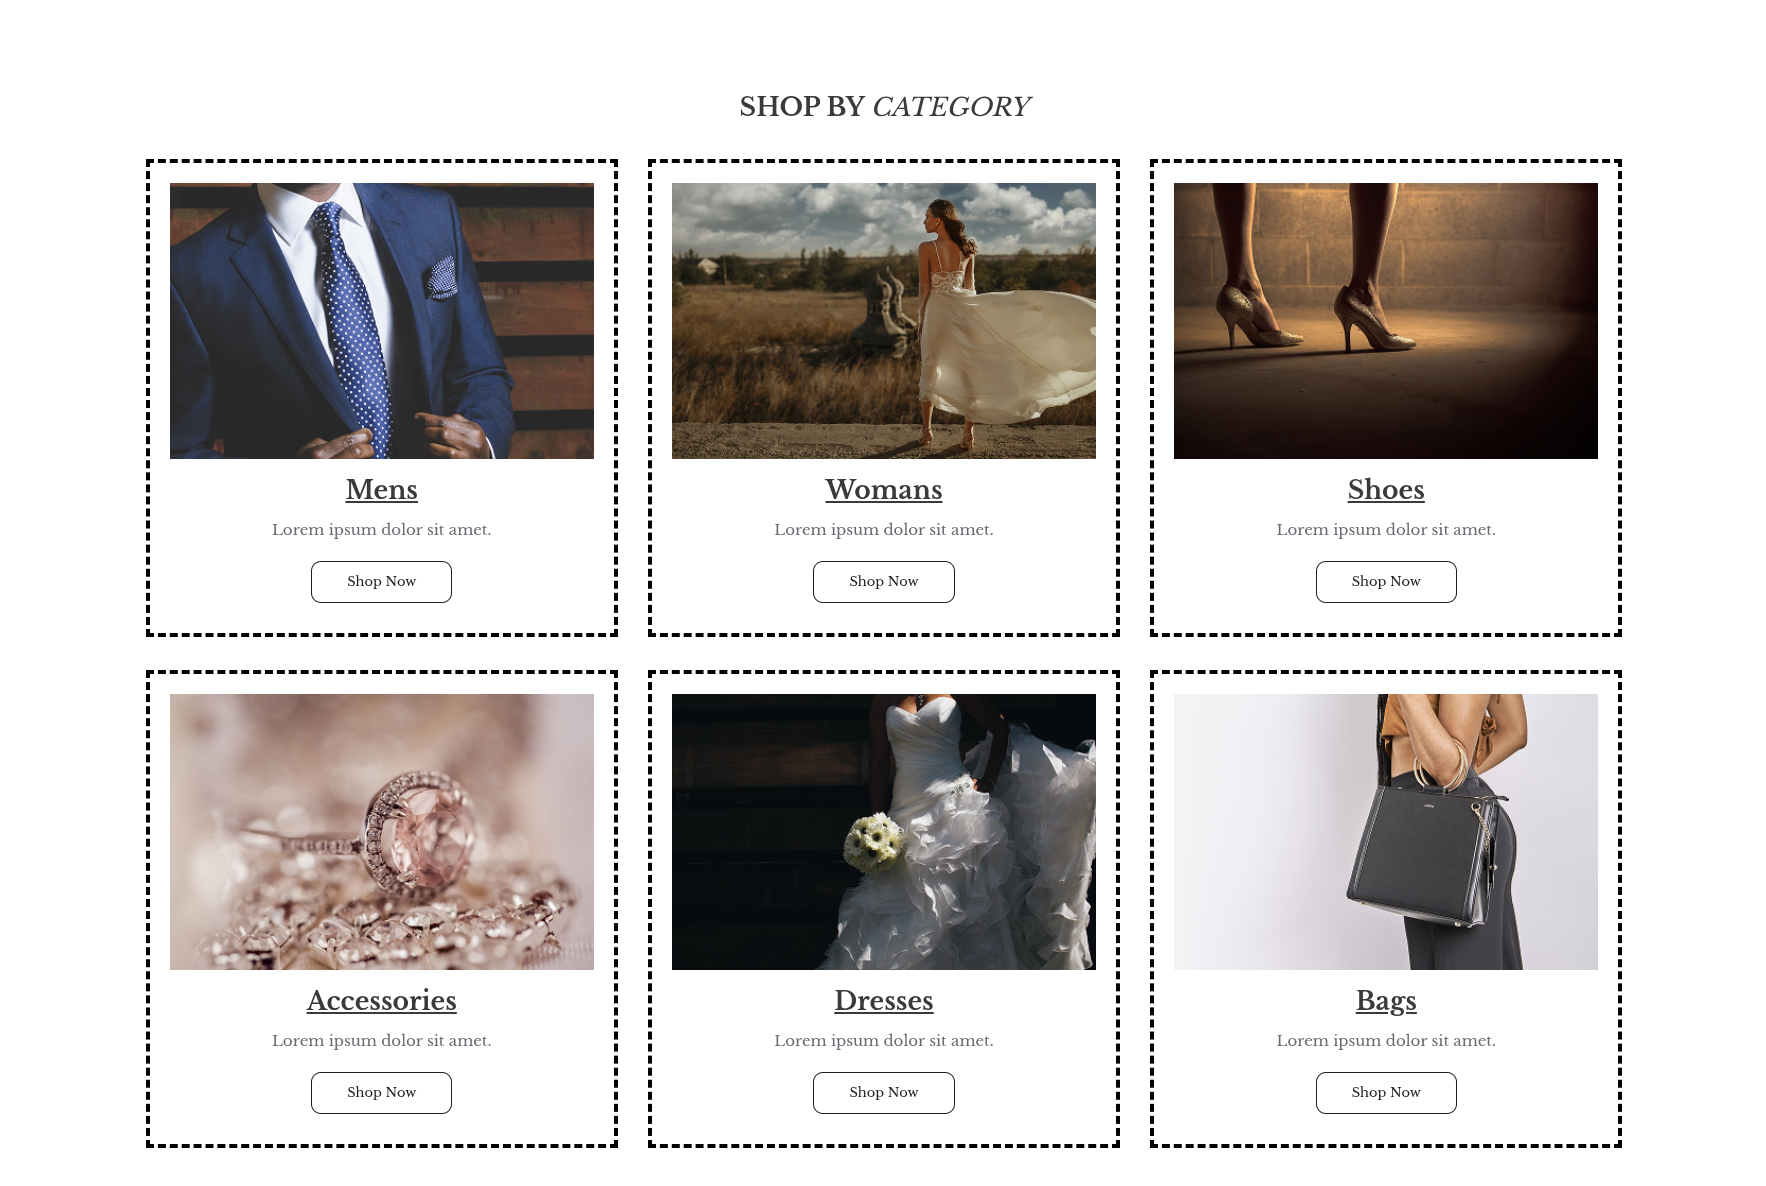Viewport: 1766px width, 1186px height.
Task: Select the wedding dress with bouquet photo
Action: click(x=884, y=832)
